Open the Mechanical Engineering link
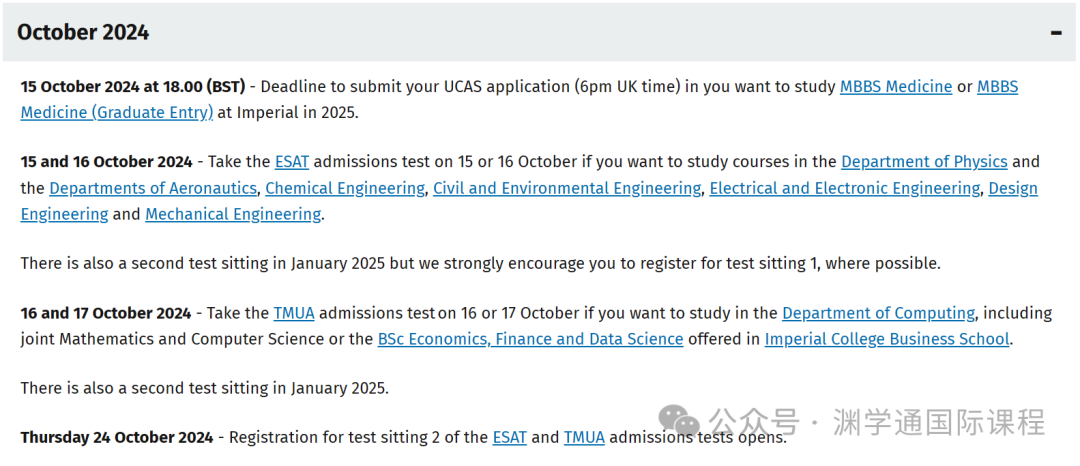Viewport: 1080px width, 466px height. [233, 214]
